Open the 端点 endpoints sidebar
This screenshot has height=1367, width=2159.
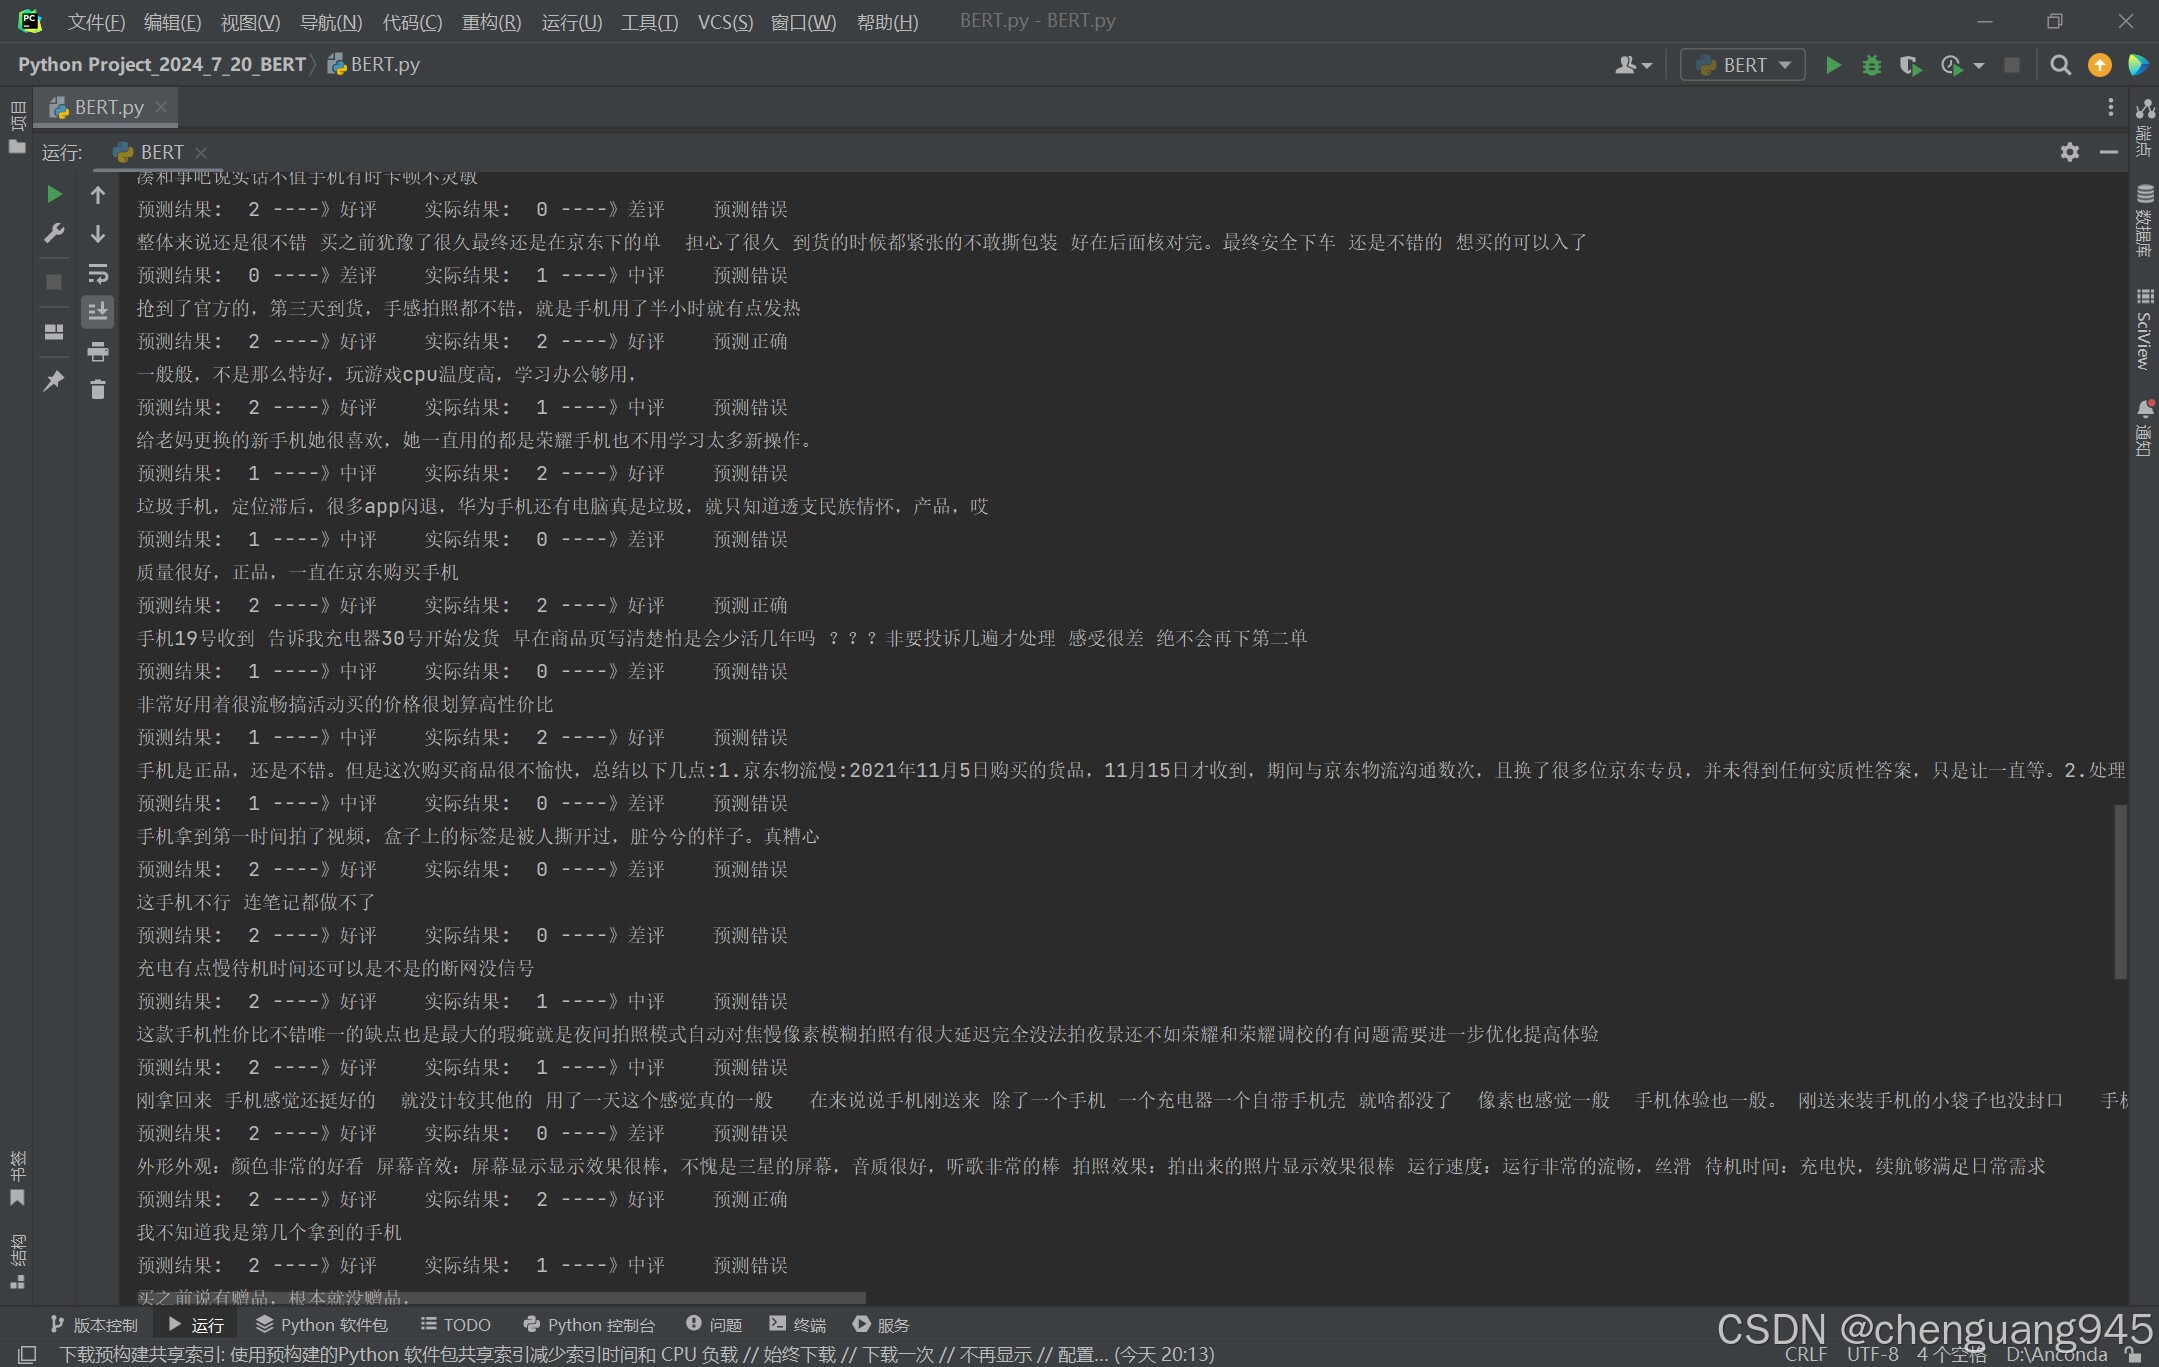coord(2144,128)
